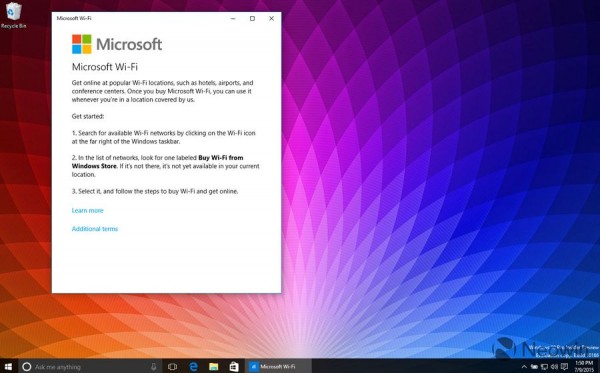The height and width of the screenshot is (373, 600).
Task: Click the OneDrive cloud tray icon
Action: click(534, 367)
